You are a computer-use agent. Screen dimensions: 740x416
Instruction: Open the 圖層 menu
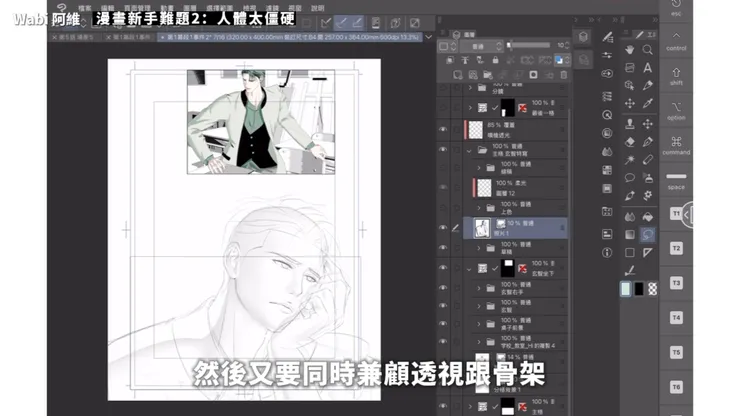pyautogui.click(x=190, y=8)
